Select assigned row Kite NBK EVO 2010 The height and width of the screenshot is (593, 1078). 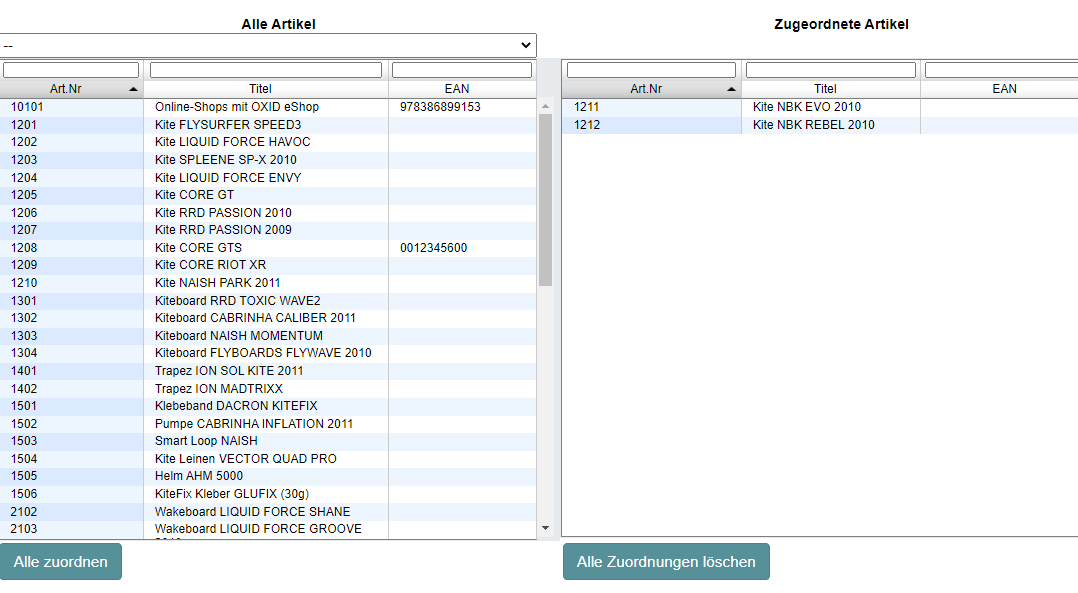pyautogui.click(x=820, y=107)
